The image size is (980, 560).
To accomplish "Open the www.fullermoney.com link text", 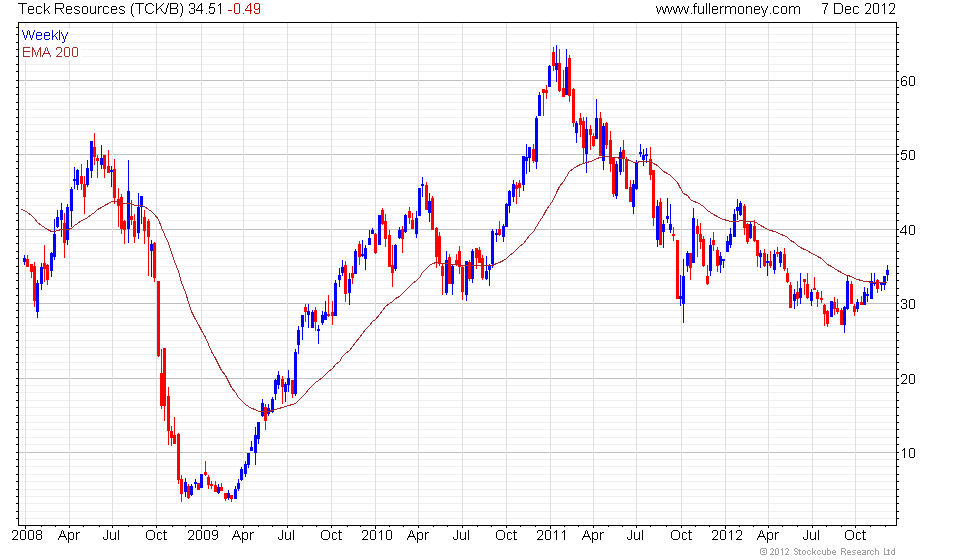I will [x=728, y=9].
